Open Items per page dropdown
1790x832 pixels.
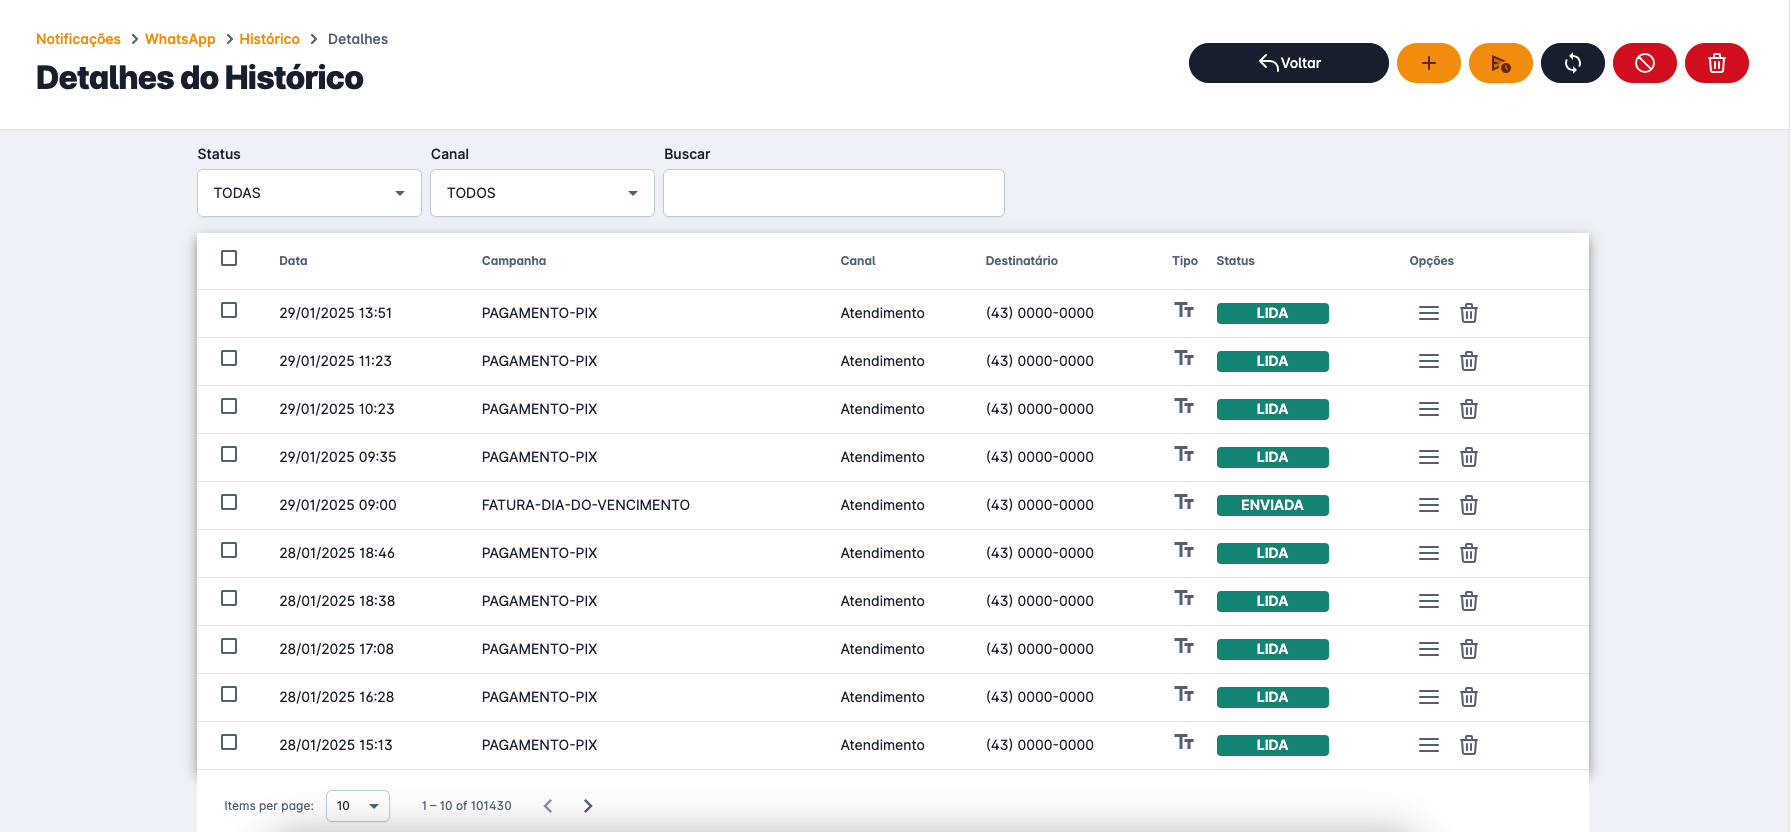[x=358, y=806]
